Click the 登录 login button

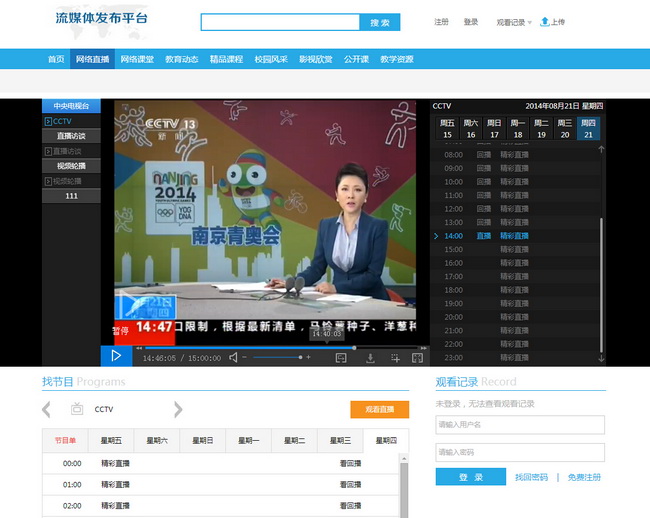coord(471,477)
